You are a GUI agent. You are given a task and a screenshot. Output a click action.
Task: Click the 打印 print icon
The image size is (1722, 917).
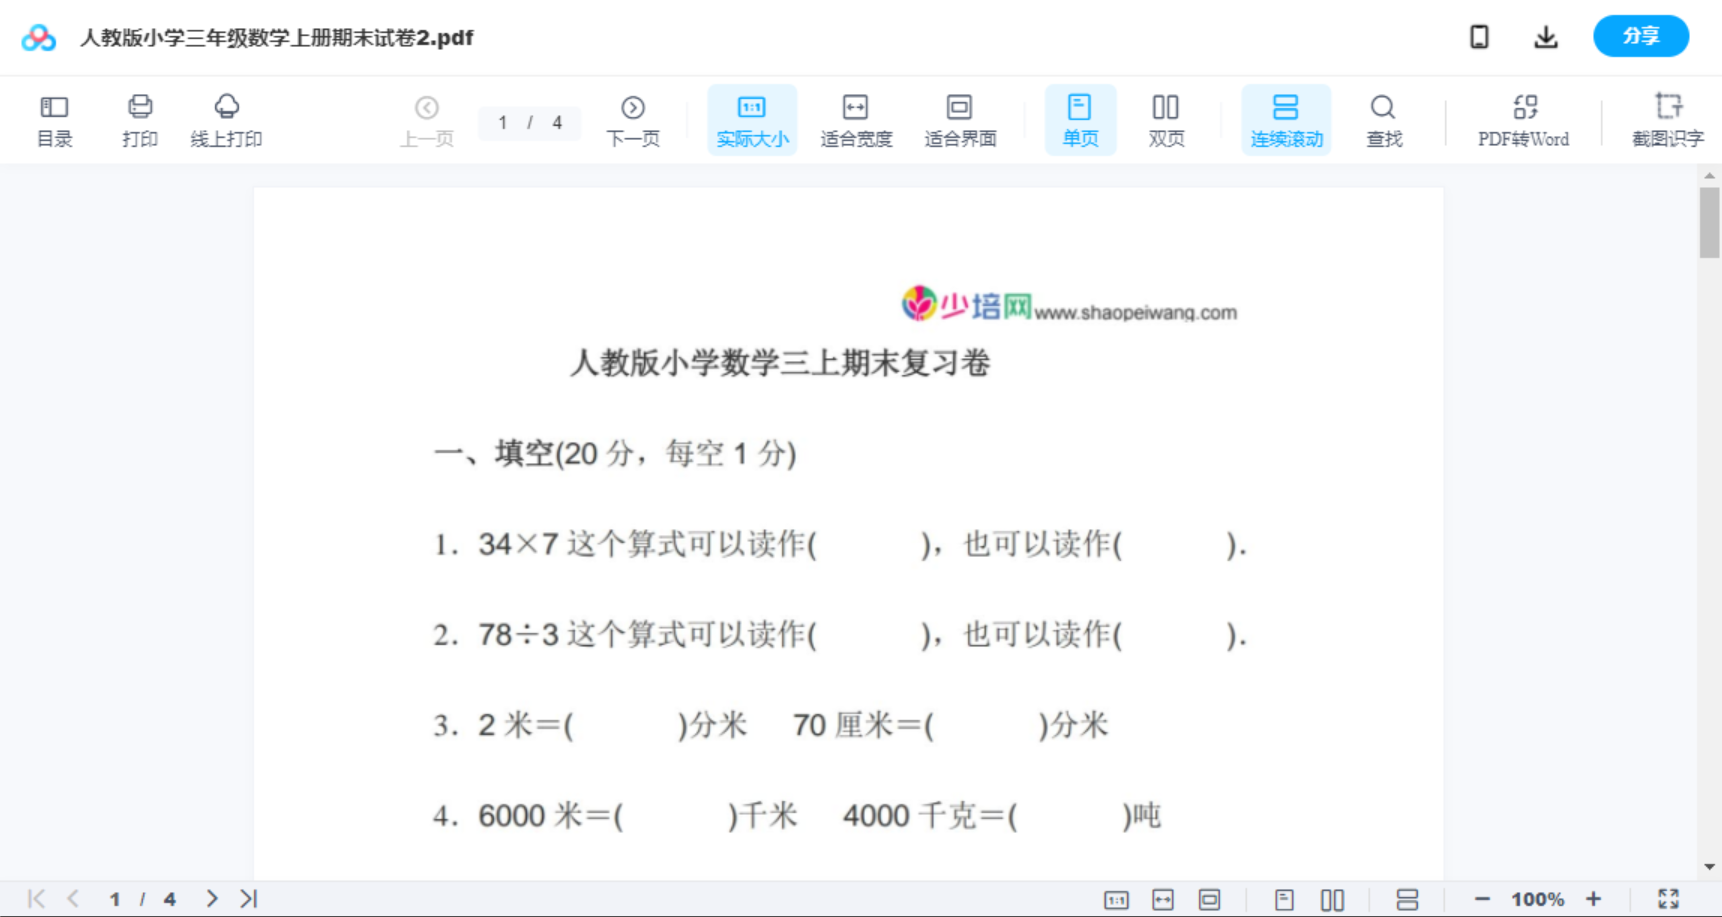tap(139, 120)
